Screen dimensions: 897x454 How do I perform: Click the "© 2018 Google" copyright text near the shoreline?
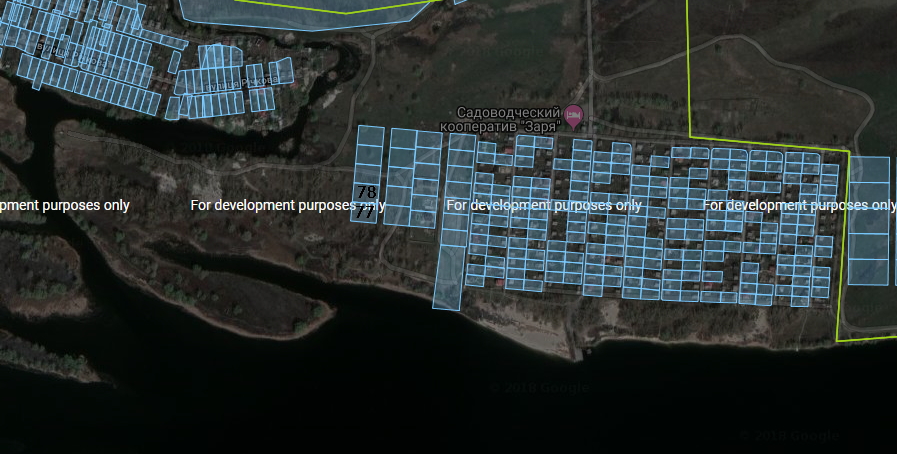[x=540, y=388]
